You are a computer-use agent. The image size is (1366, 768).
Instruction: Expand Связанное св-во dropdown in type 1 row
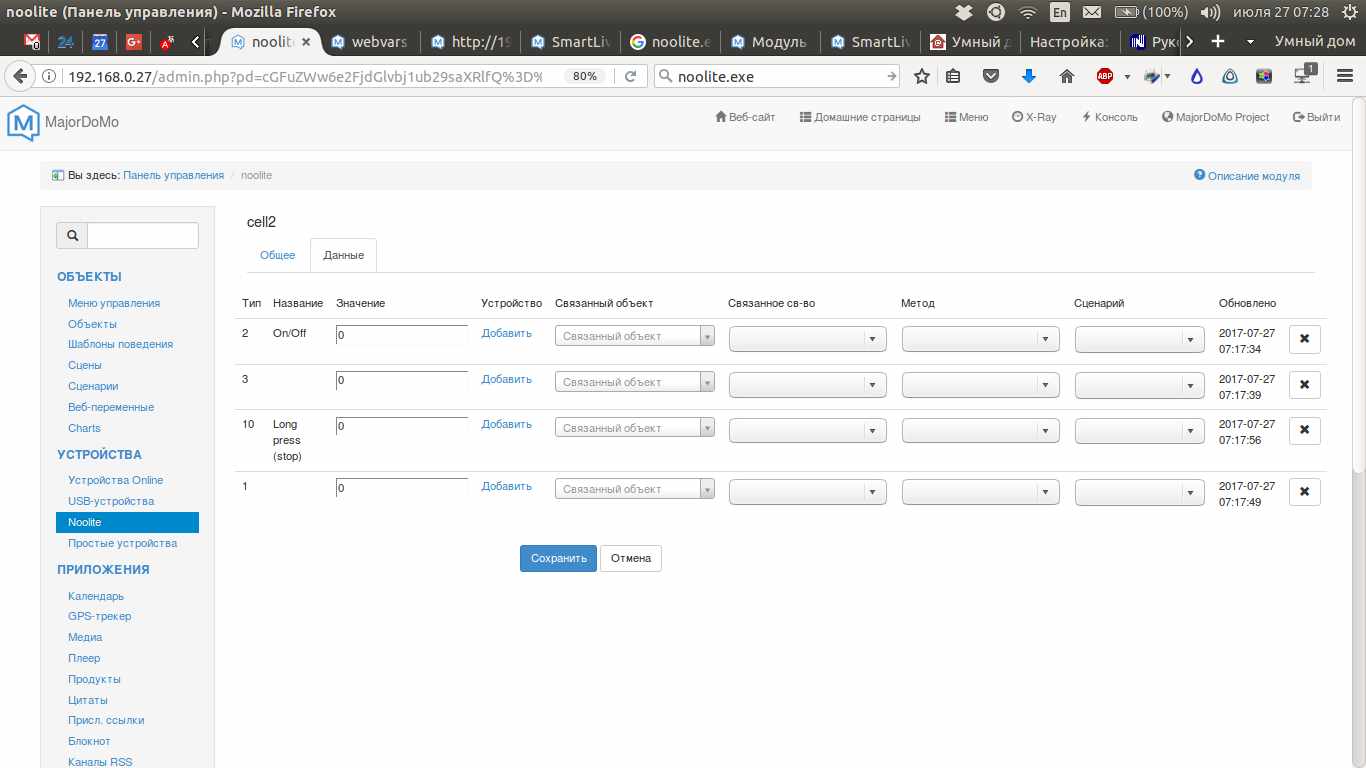coord(807,492)
